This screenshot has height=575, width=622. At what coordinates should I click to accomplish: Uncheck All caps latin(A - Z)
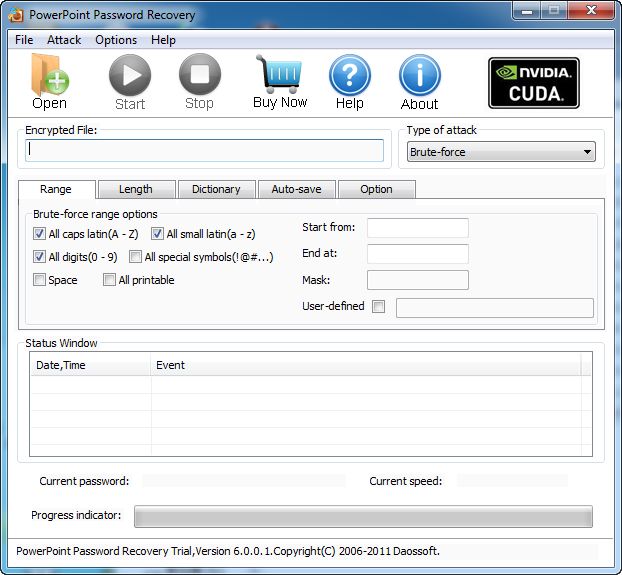point(40,234)
